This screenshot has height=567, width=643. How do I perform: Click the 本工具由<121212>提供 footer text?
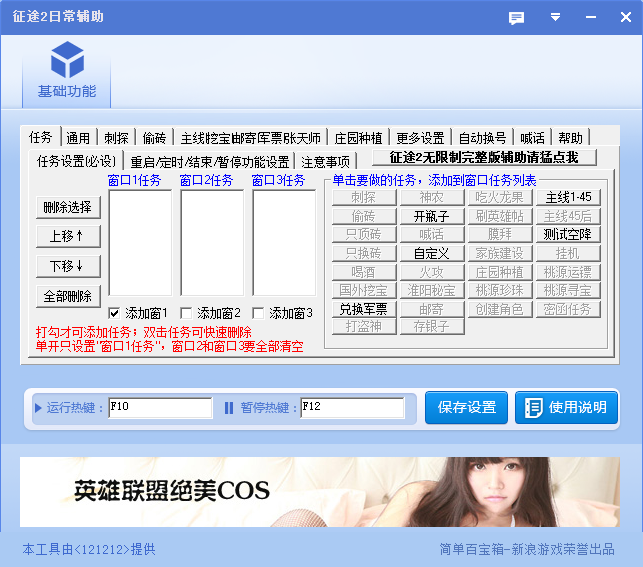point(89,549)
